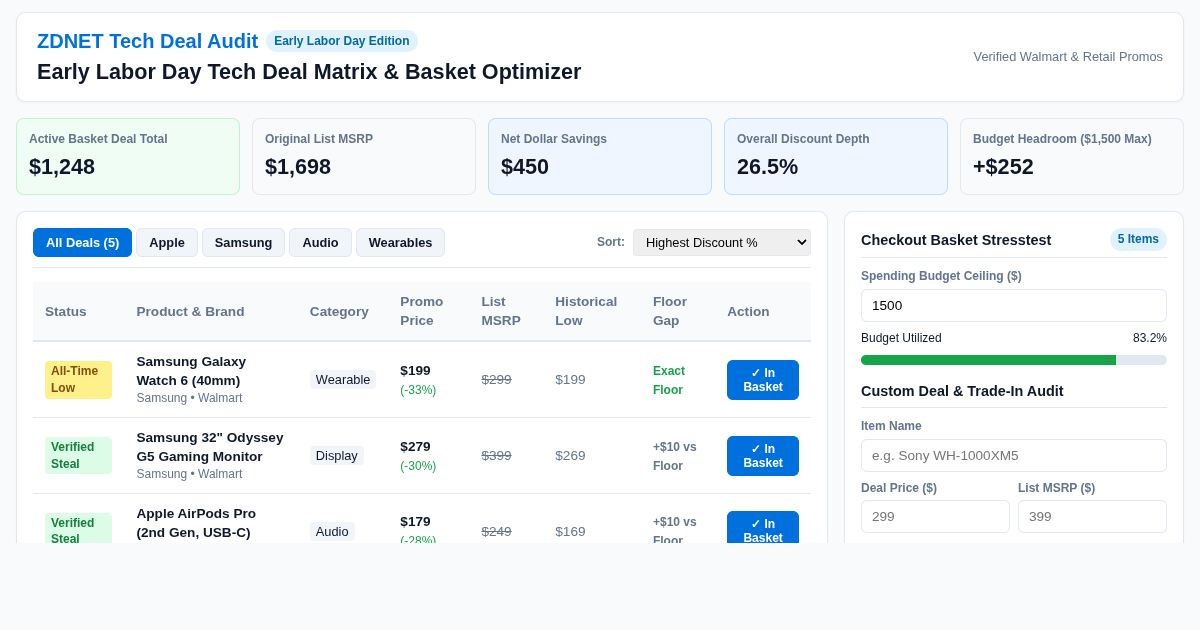Select the Original List MSRP card
Viewport: 1200px width, 630px height.
click(364, 156)
